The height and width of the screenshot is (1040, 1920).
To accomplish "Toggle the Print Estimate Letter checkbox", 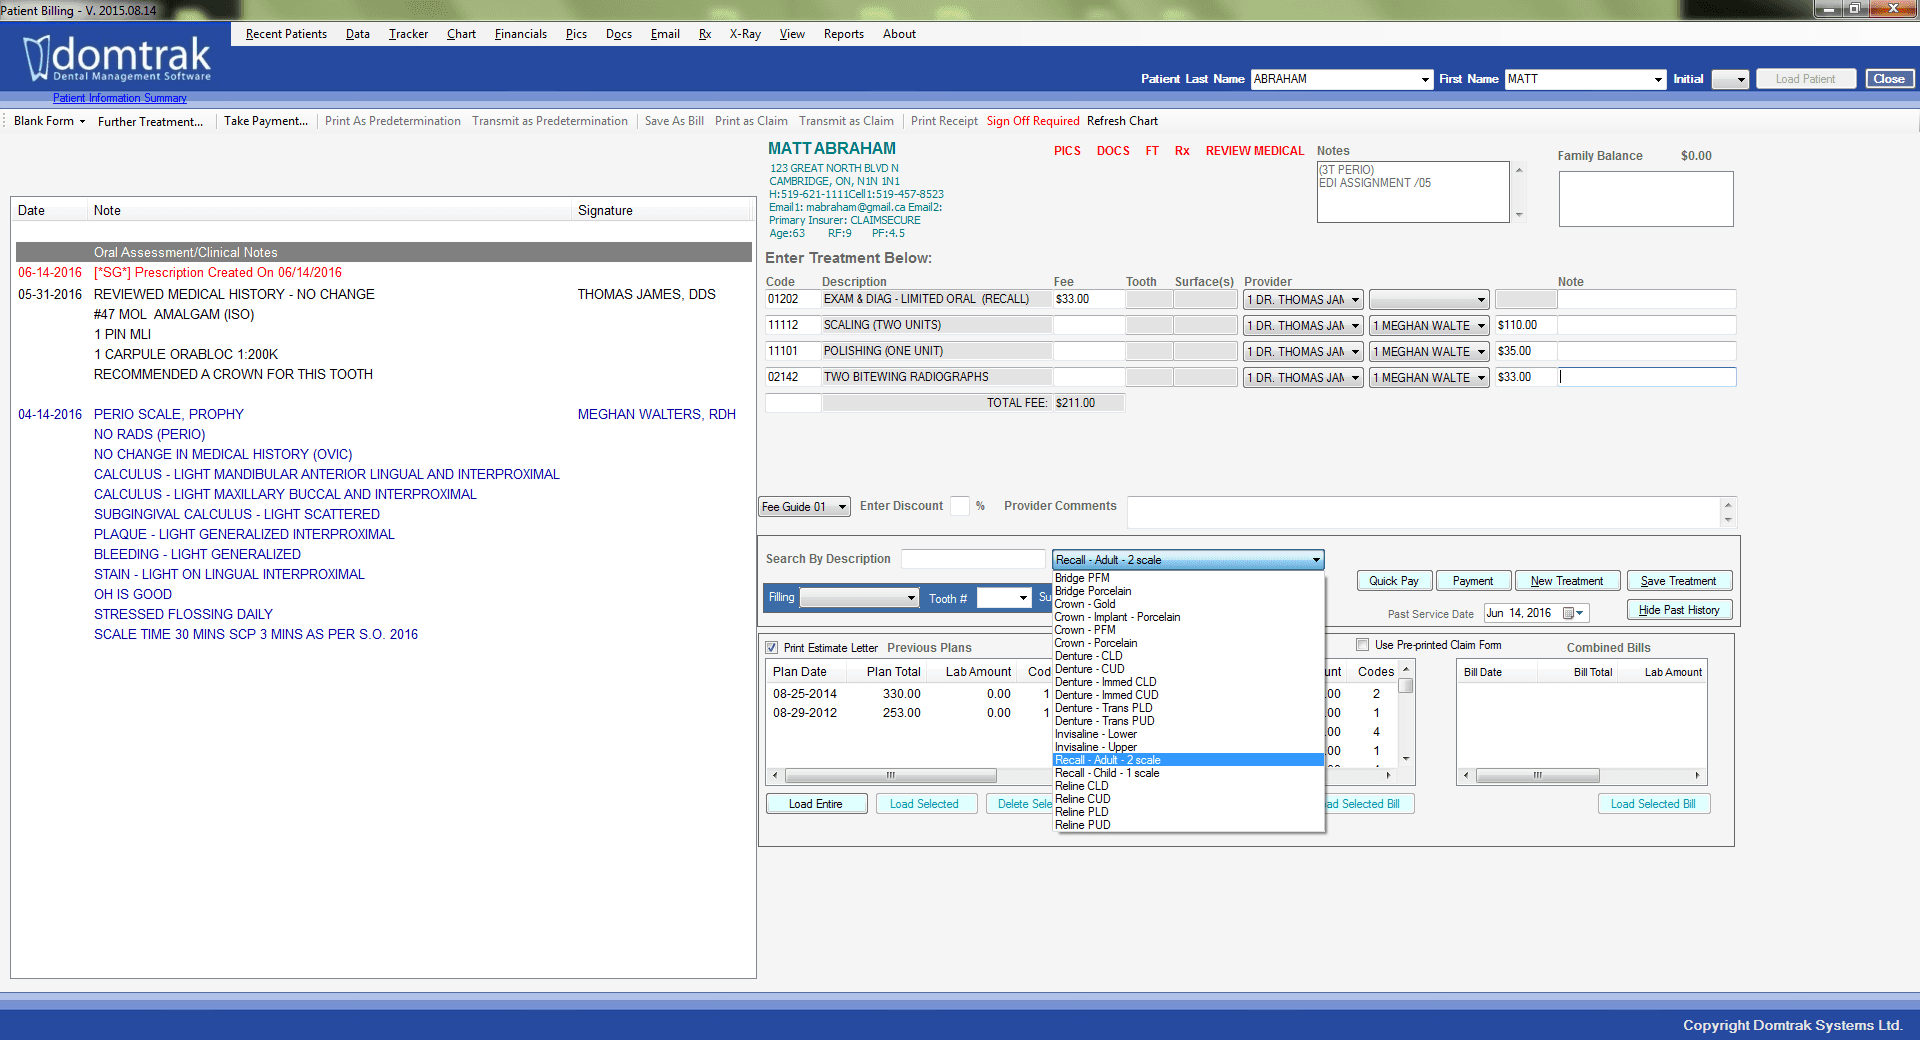I will pos(772,648).
